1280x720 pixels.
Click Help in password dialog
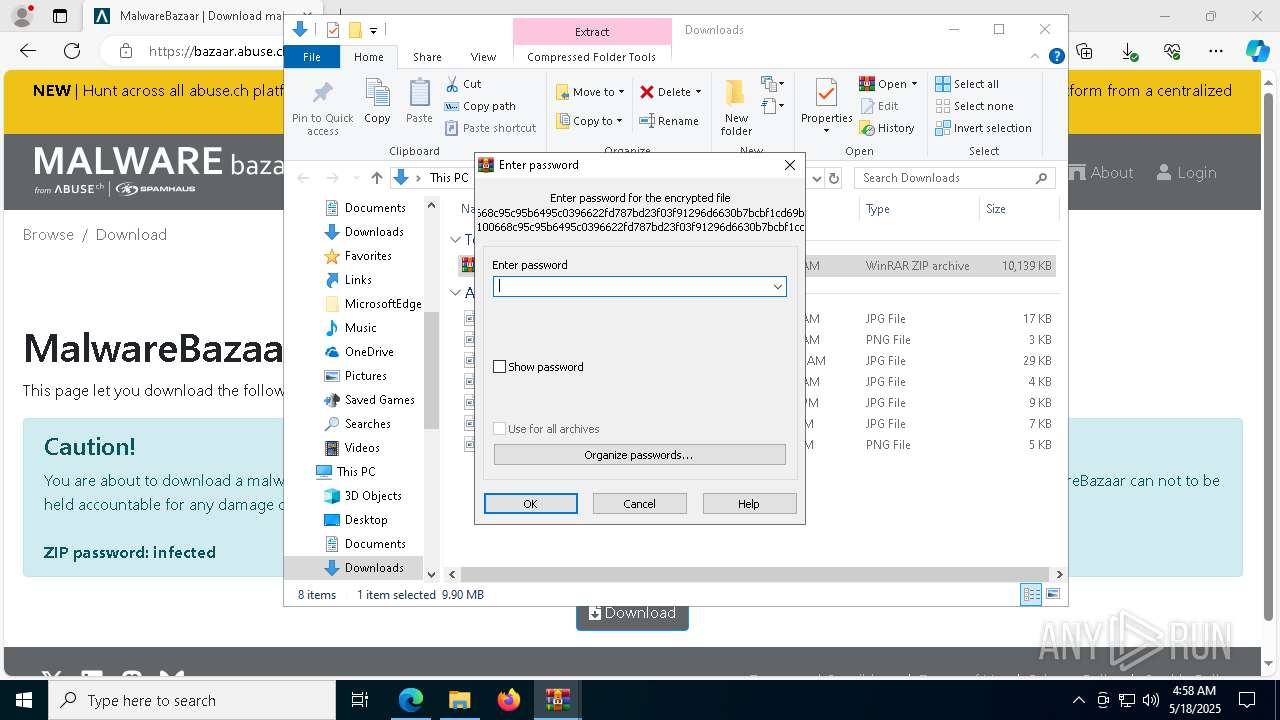(749, 504)
